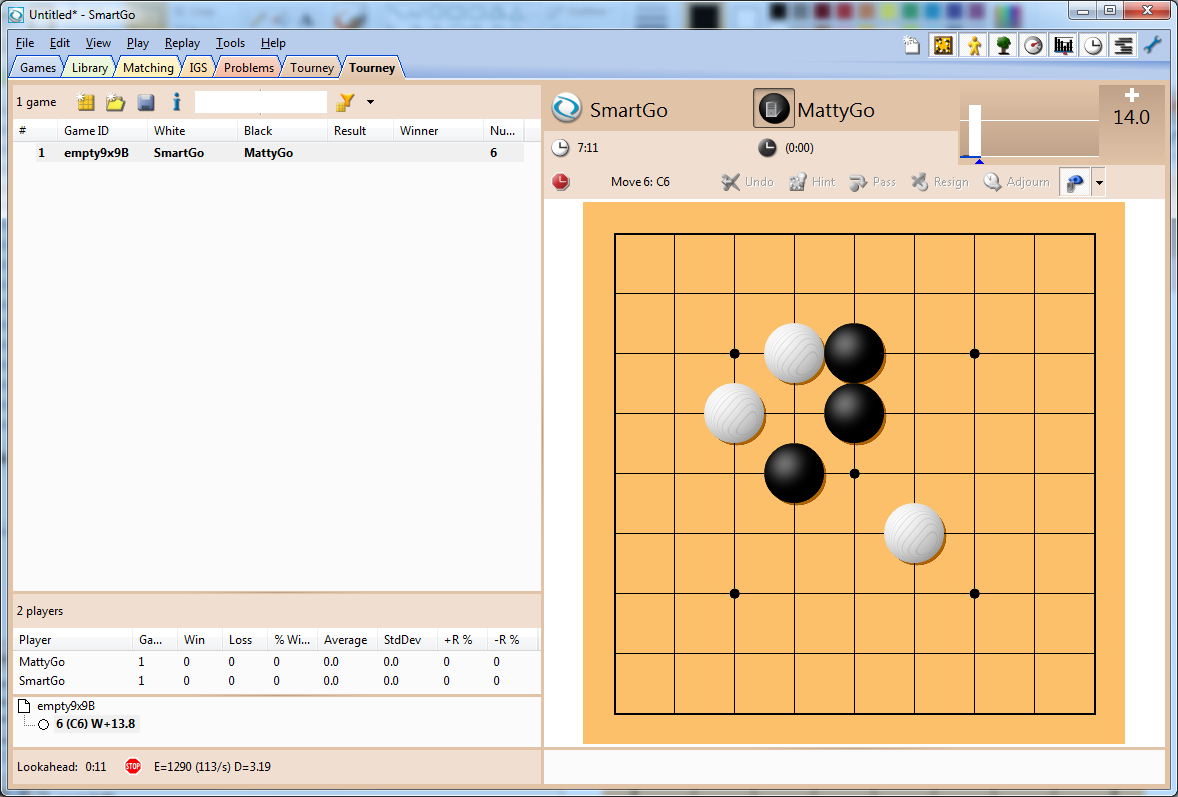Open the Tools menu
The height and width of the screenshot is (797, 1178).
click(231, 43)
